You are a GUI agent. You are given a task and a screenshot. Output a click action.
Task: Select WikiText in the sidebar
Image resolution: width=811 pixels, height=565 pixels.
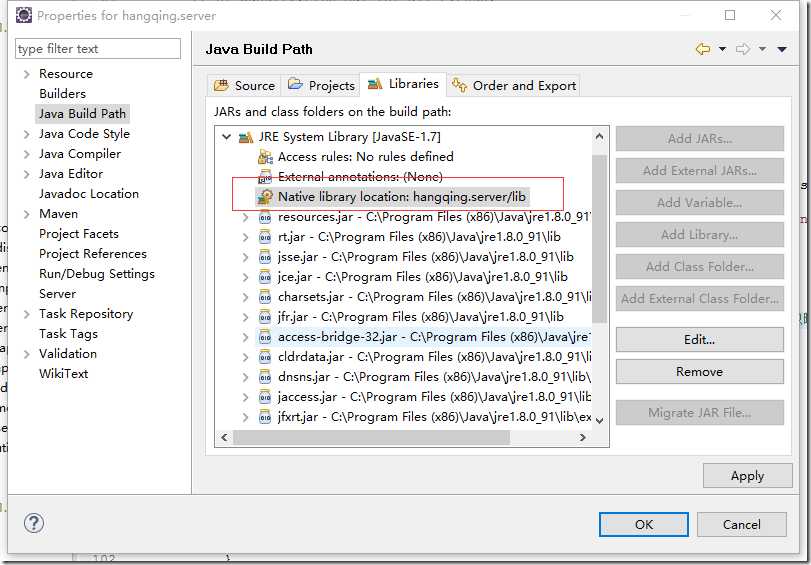coord(63,374)
